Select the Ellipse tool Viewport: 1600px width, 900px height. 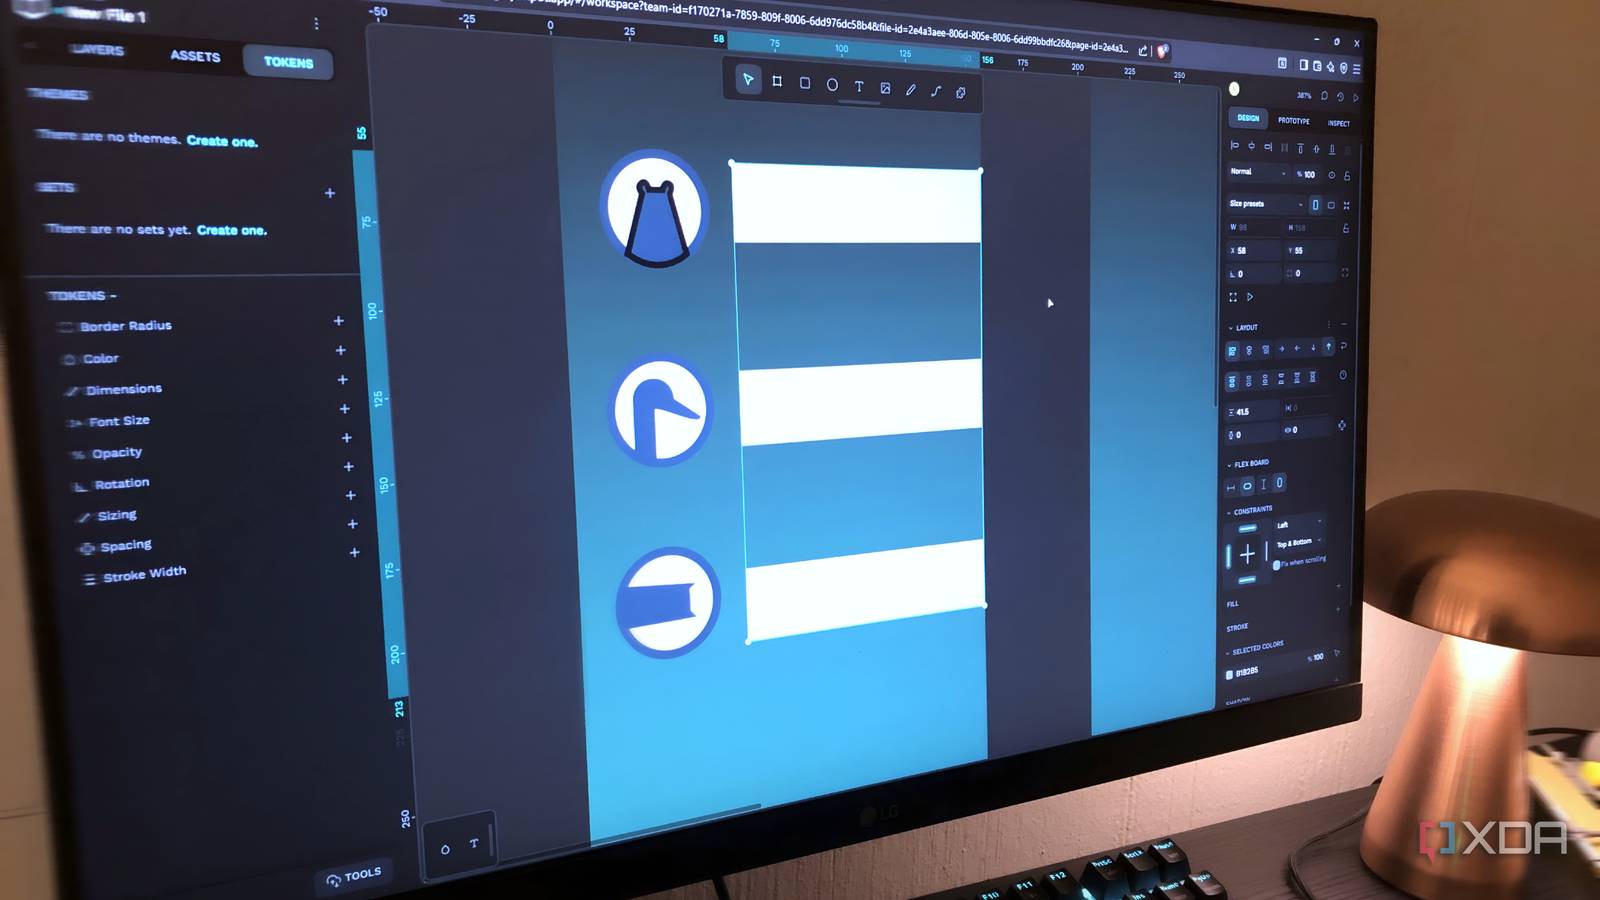click(x=832, y=85)
